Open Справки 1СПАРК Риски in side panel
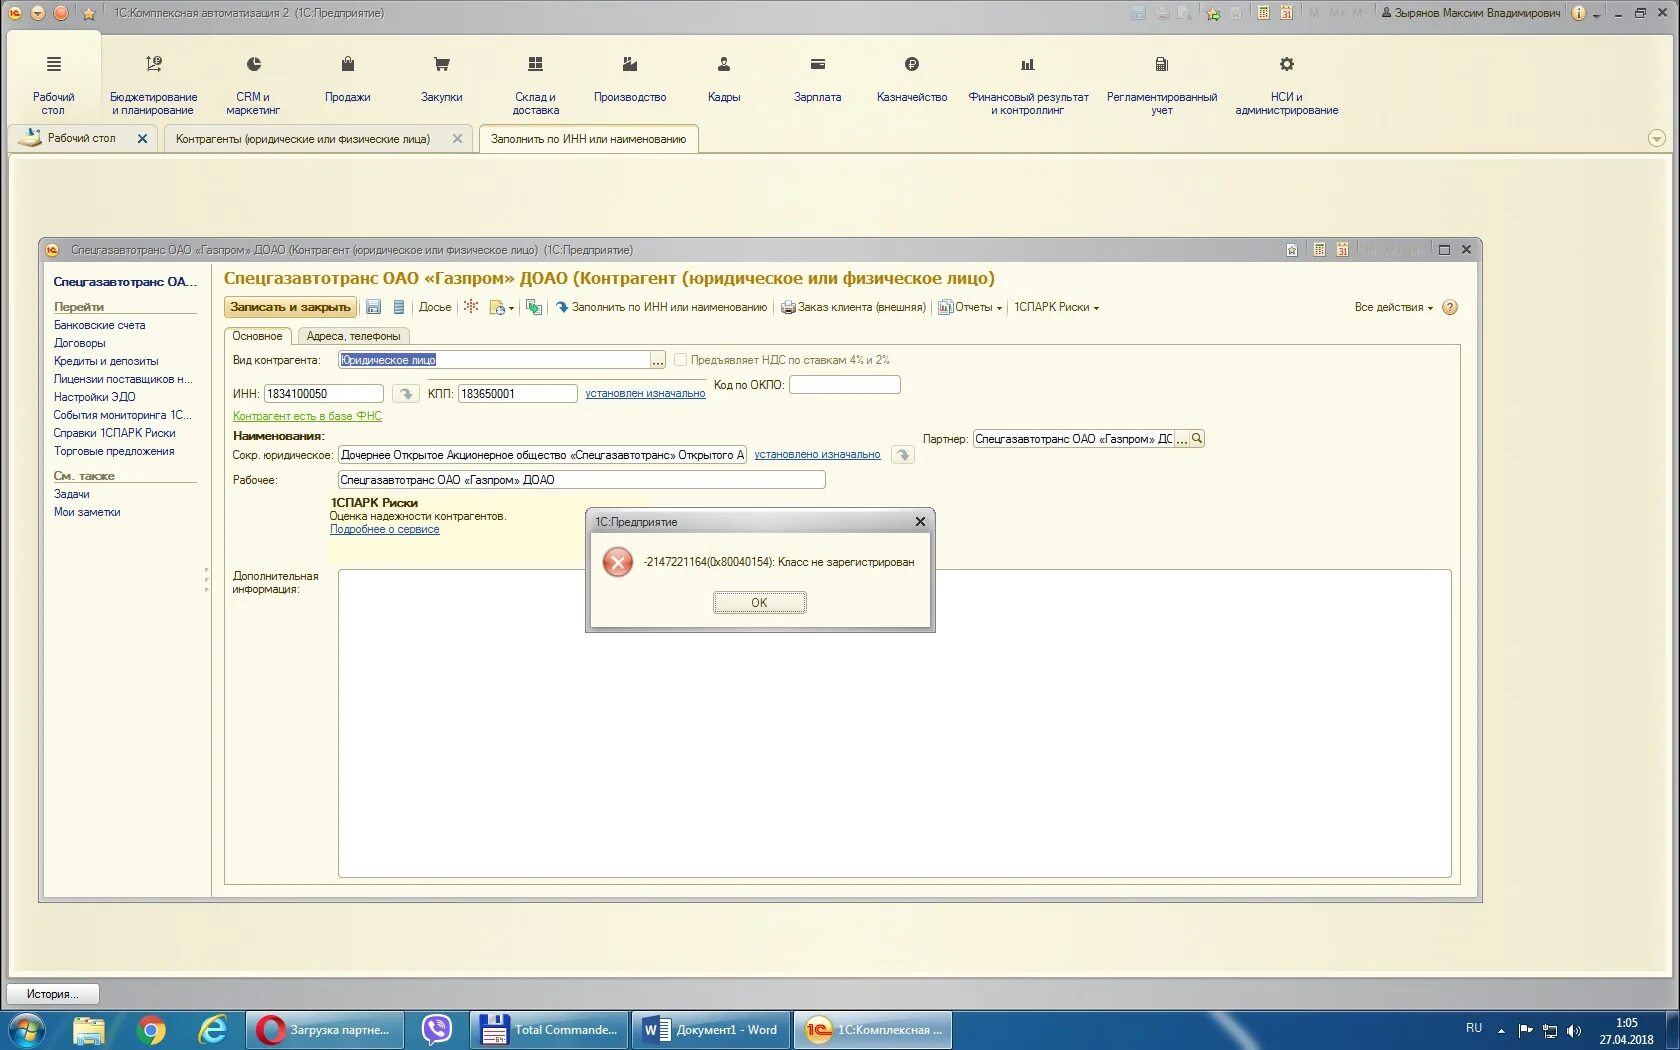1680x1050 pixels. tap(114, 433)
